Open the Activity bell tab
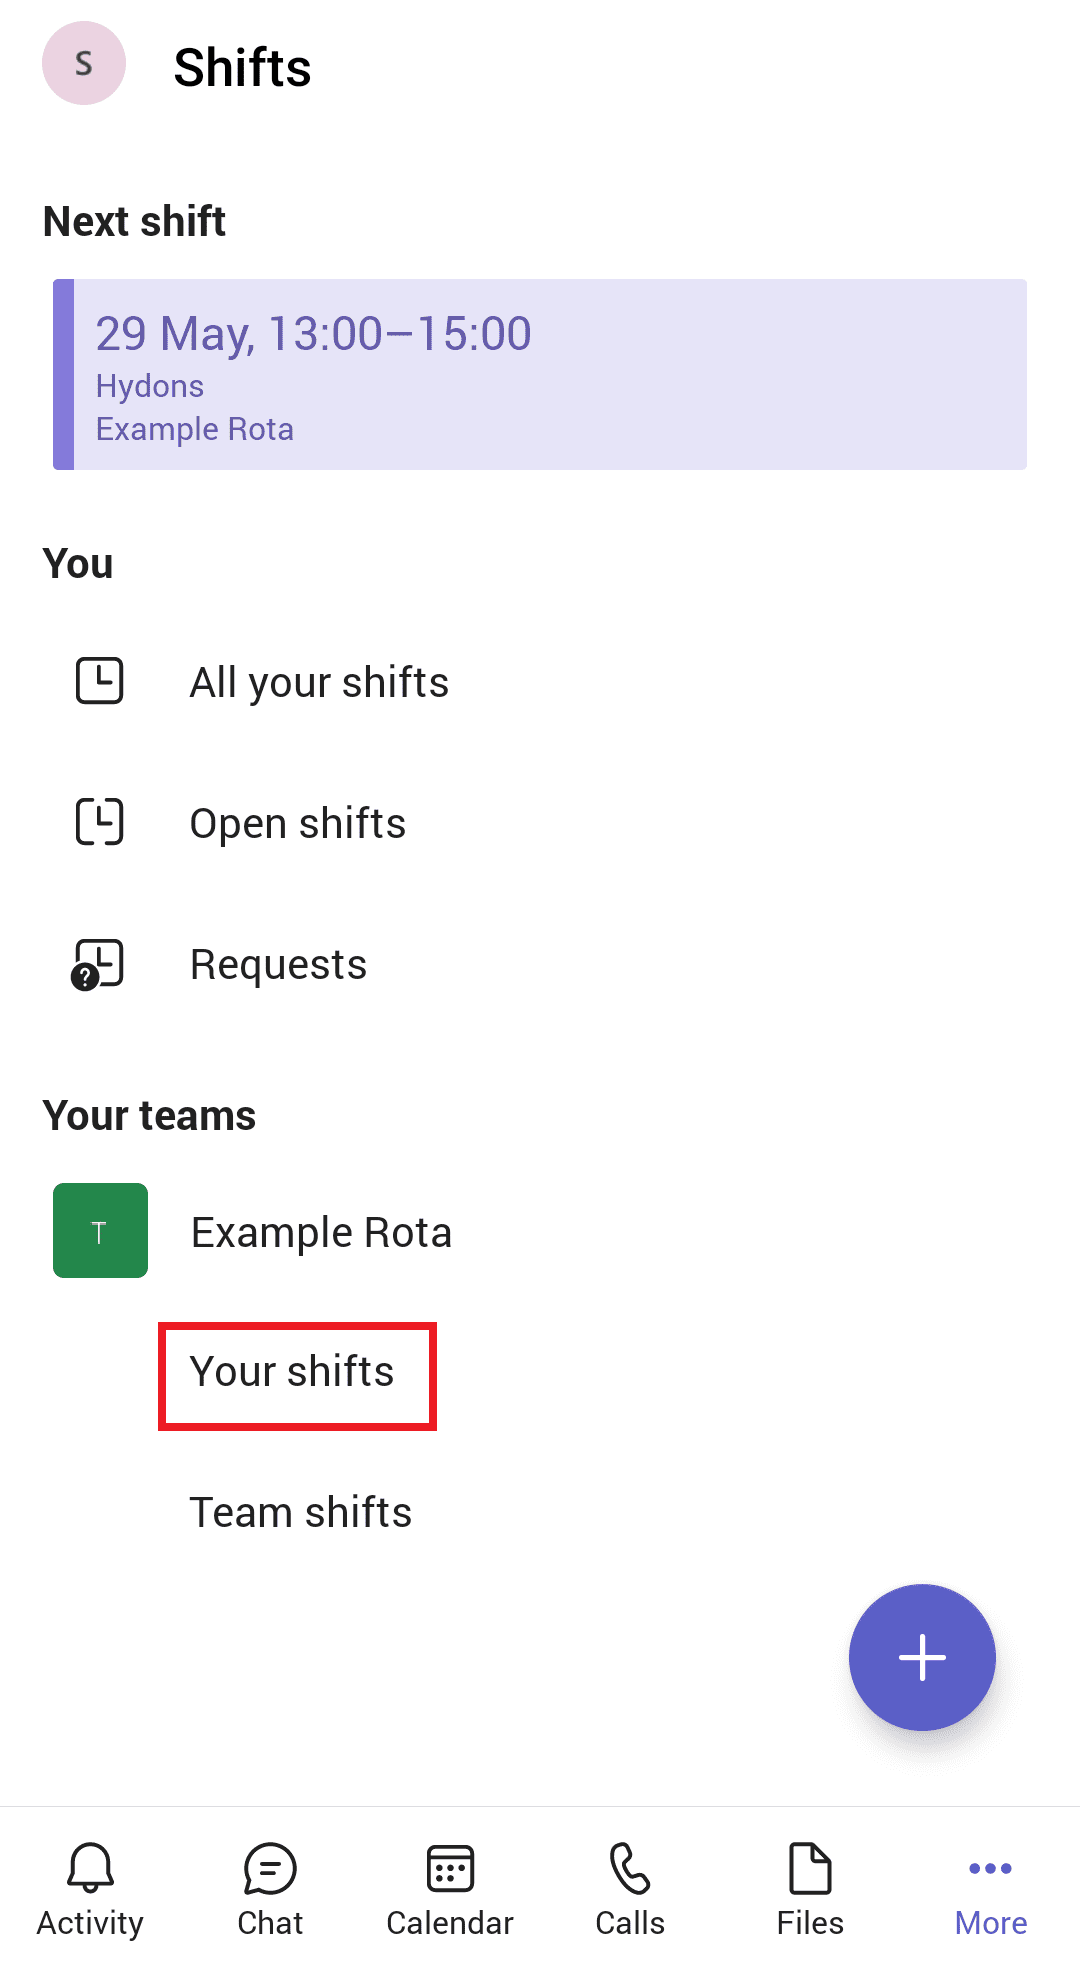Image resolution: width=1091 pixels, height=1981 pixels. 90,1889
